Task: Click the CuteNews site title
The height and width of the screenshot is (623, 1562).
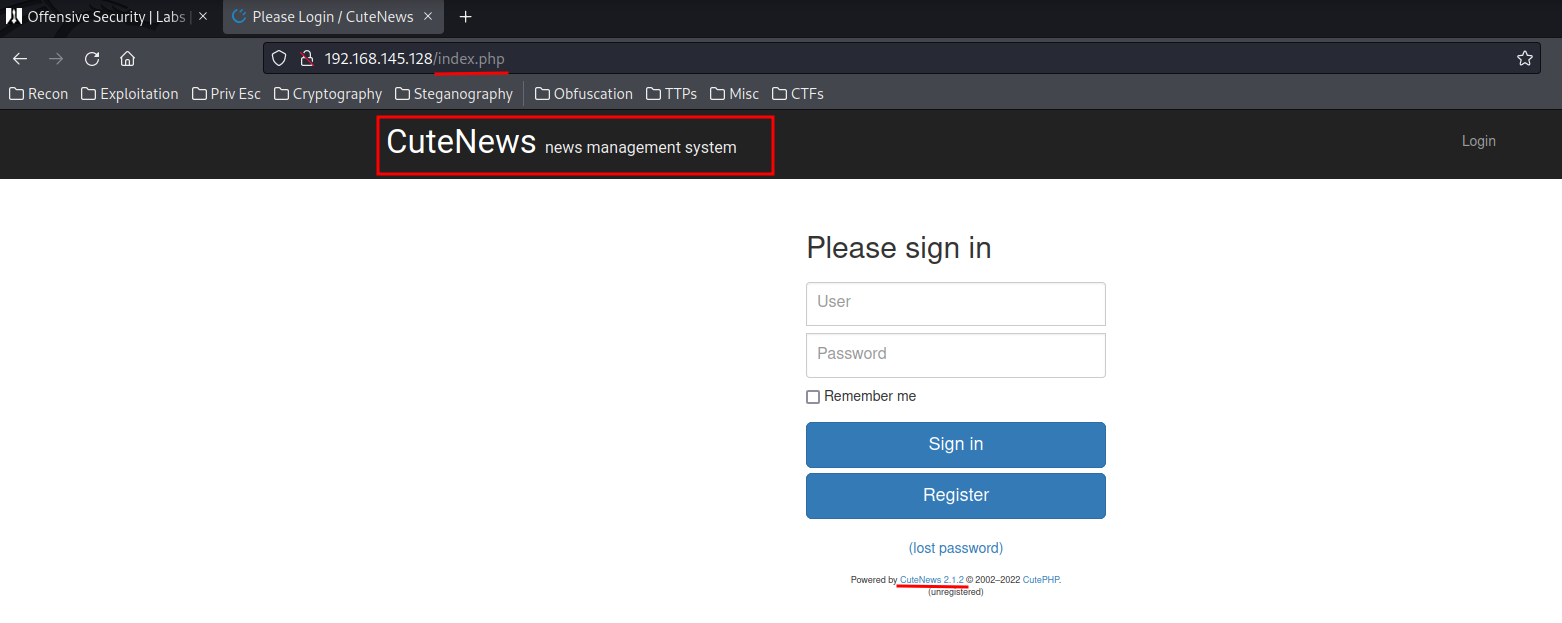Action: point(461,141)
